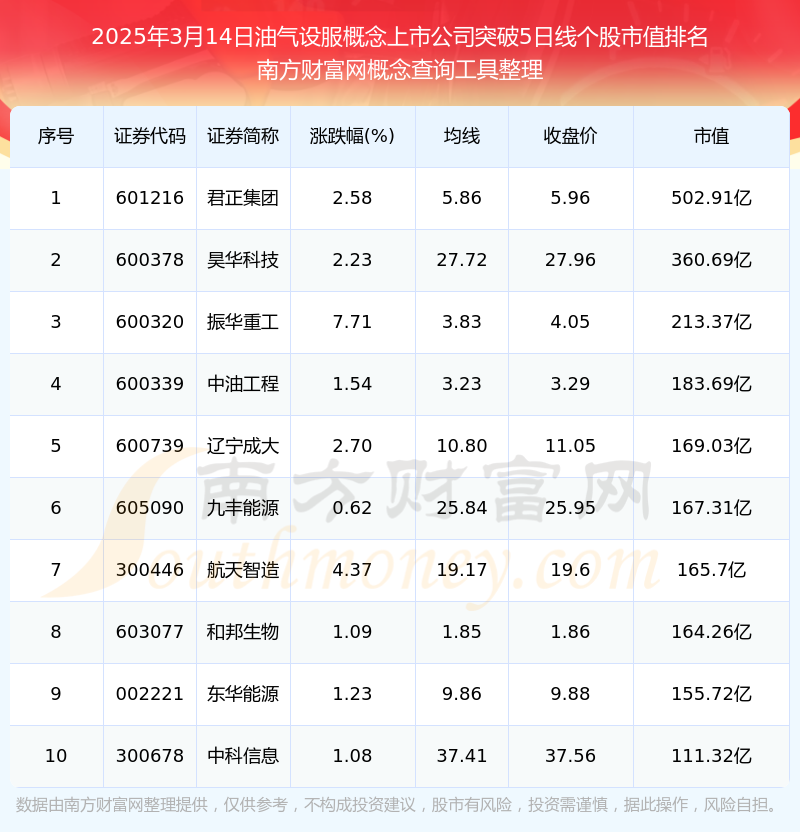Viewport: 800px width, 832px height.
Task: Select the name 和邦生物
Action: click(x=243, y=632)
